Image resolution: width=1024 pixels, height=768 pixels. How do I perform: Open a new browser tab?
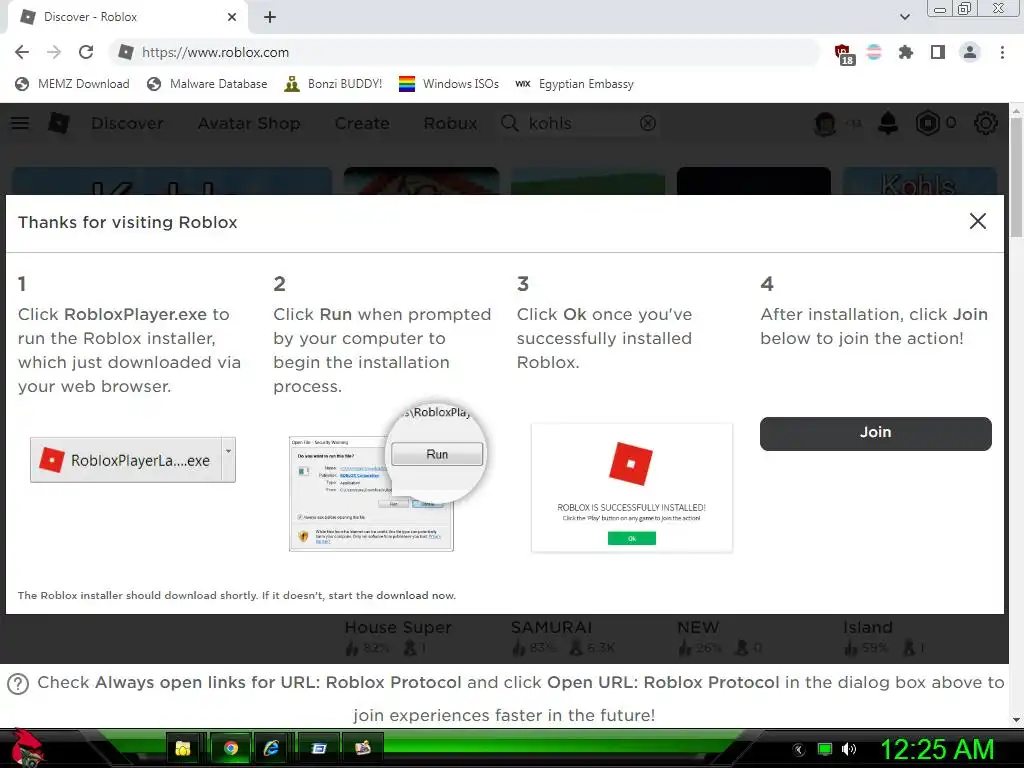point(270,17)
